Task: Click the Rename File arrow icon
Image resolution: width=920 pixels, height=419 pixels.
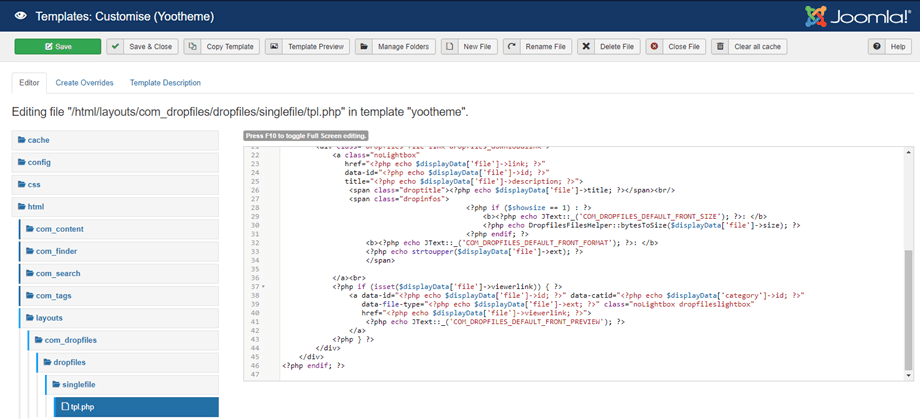Action: [x=512, y=47]
